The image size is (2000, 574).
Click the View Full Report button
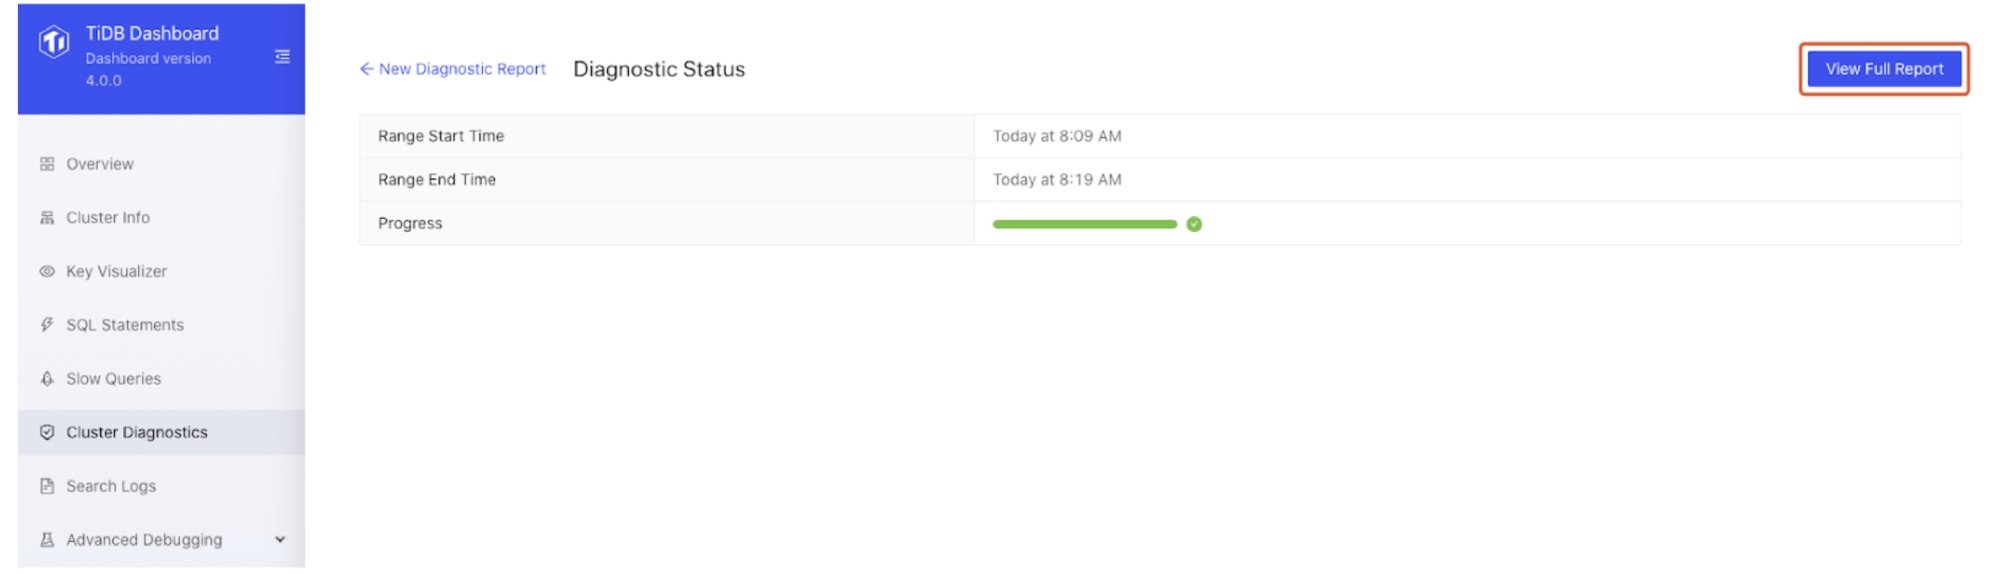1885,69
